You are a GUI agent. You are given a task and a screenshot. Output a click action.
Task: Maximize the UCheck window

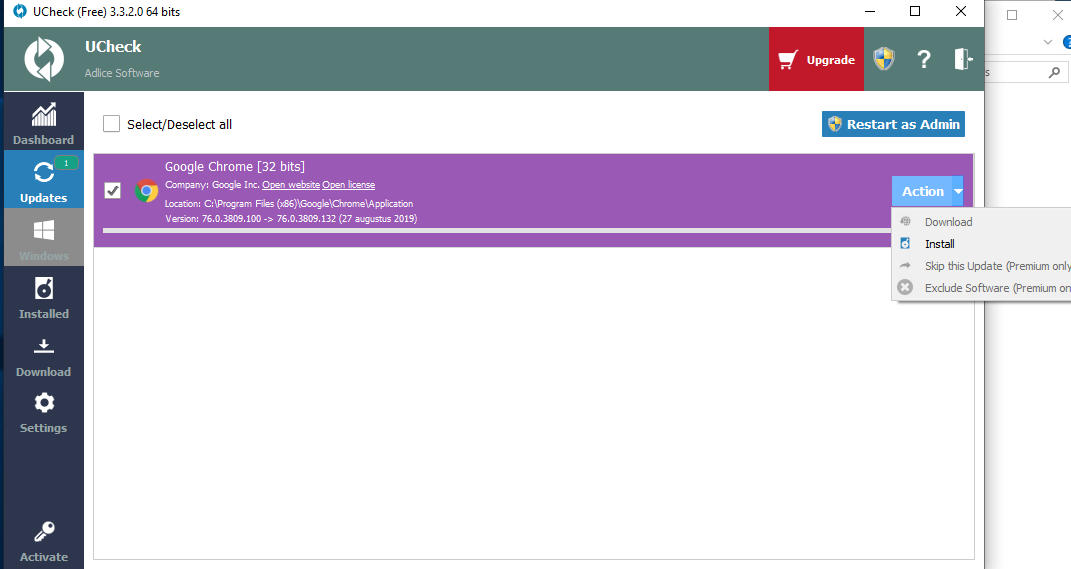(x=915, y=12)
